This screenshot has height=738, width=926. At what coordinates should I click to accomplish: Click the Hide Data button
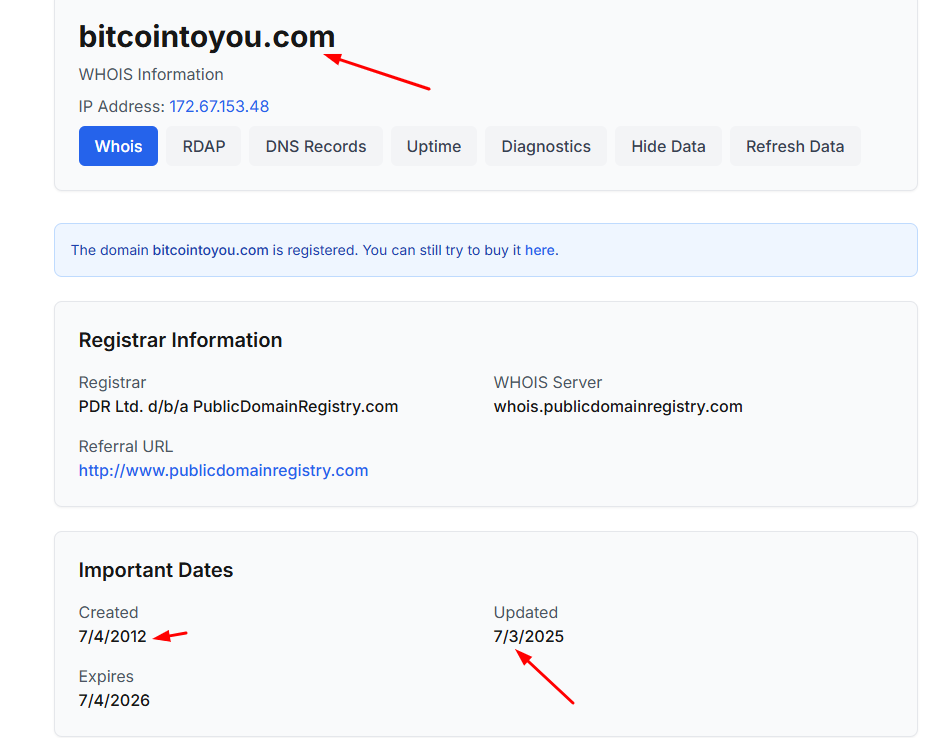coord(669,146)
